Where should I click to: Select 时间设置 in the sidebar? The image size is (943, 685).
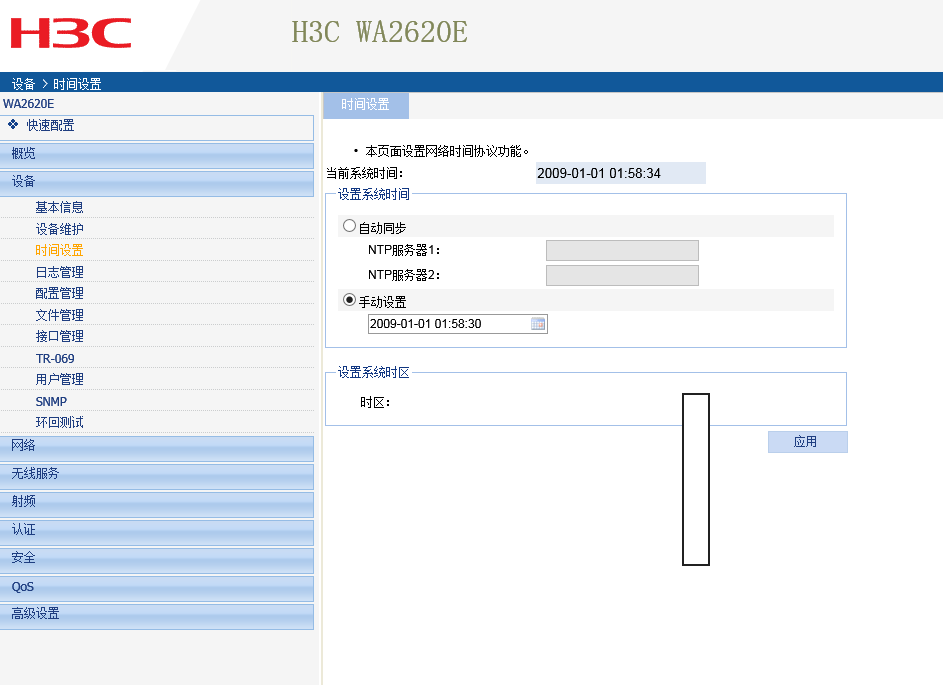click(59, 250)
